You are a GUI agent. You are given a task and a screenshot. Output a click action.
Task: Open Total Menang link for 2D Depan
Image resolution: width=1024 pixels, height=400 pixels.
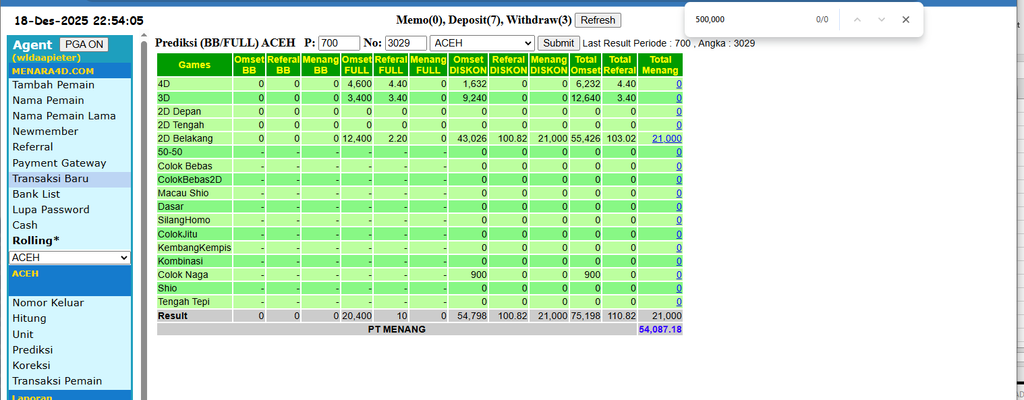pyautogui.click(x=679, y=111)
